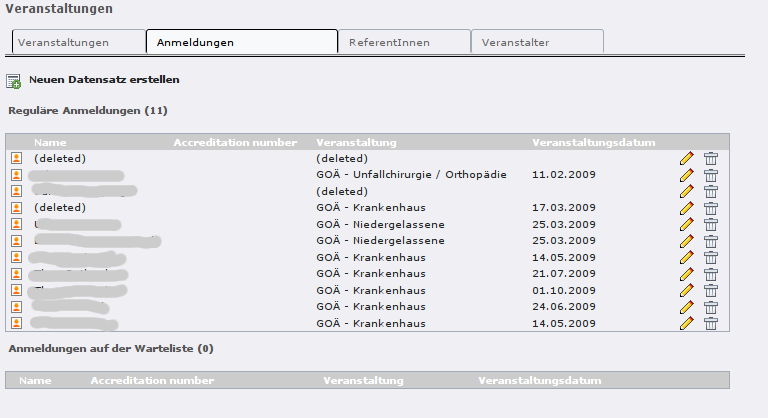The image size is (768, 418).
Task: Edit the 24.06.2009 Krankenhaus registration
Action: point(686,307)
